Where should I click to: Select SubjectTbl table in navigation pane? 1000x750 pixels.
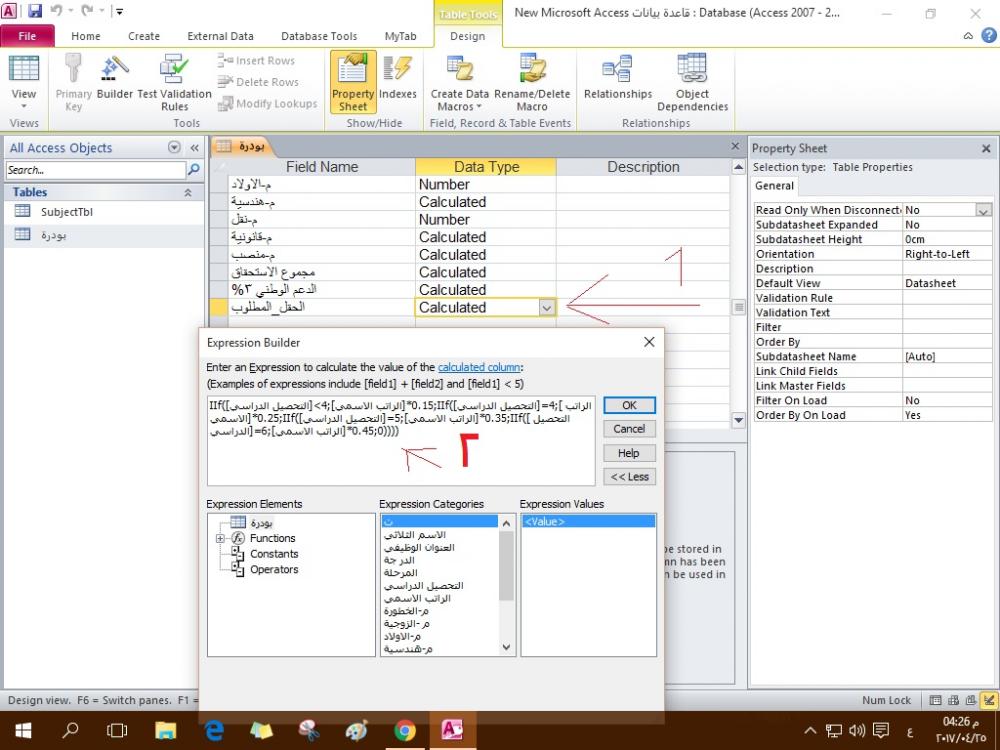pyautogui.click(x=67, y=212)
